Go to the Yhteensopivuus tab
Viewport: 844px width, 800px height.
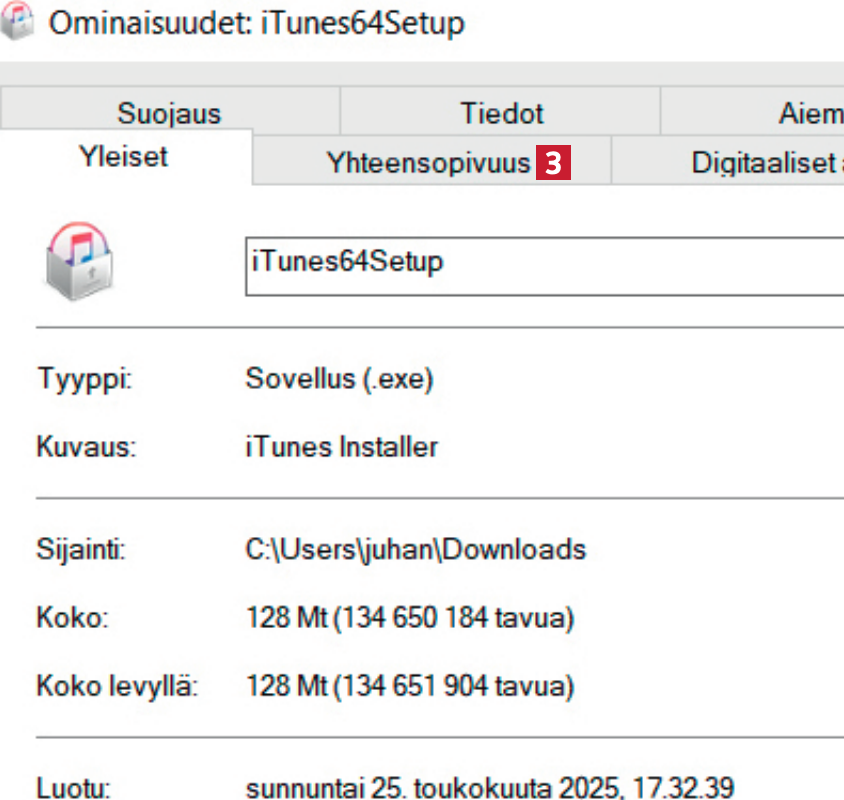tap(428, 164)
